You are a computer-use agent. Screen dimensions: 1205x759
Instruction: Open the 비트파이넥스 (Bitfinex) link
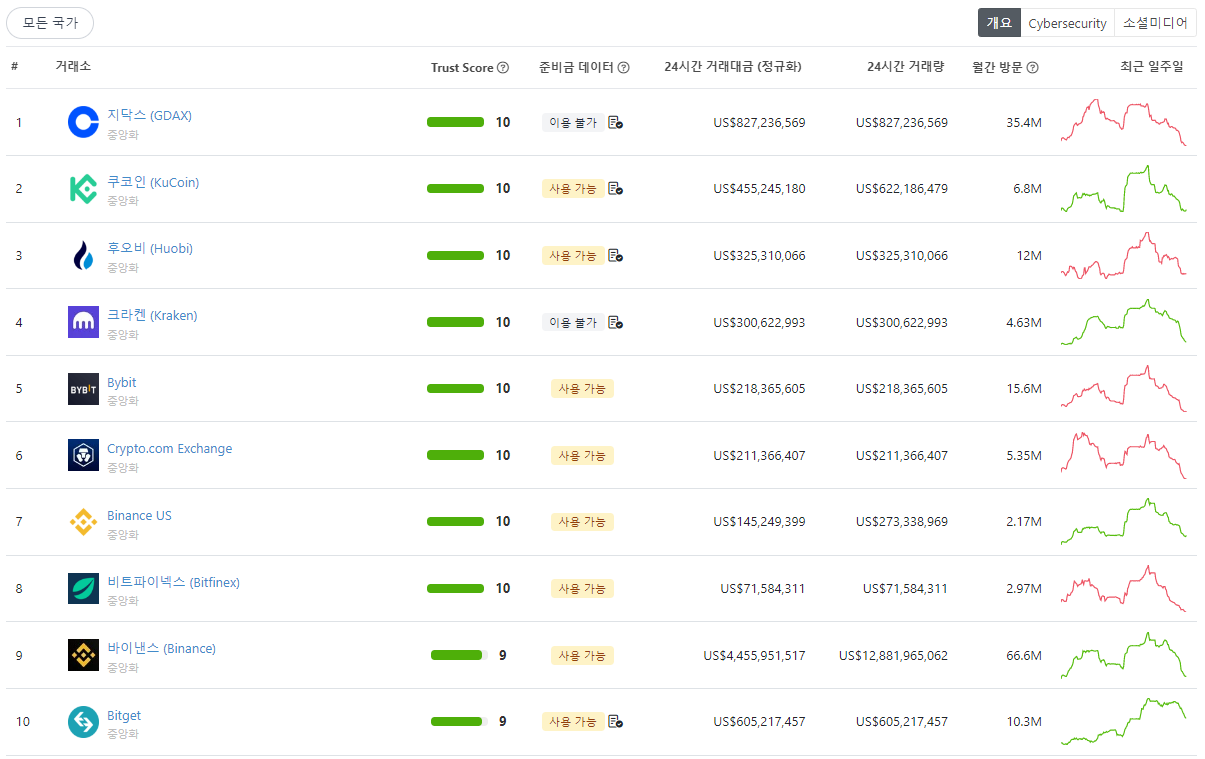(173, 582)
